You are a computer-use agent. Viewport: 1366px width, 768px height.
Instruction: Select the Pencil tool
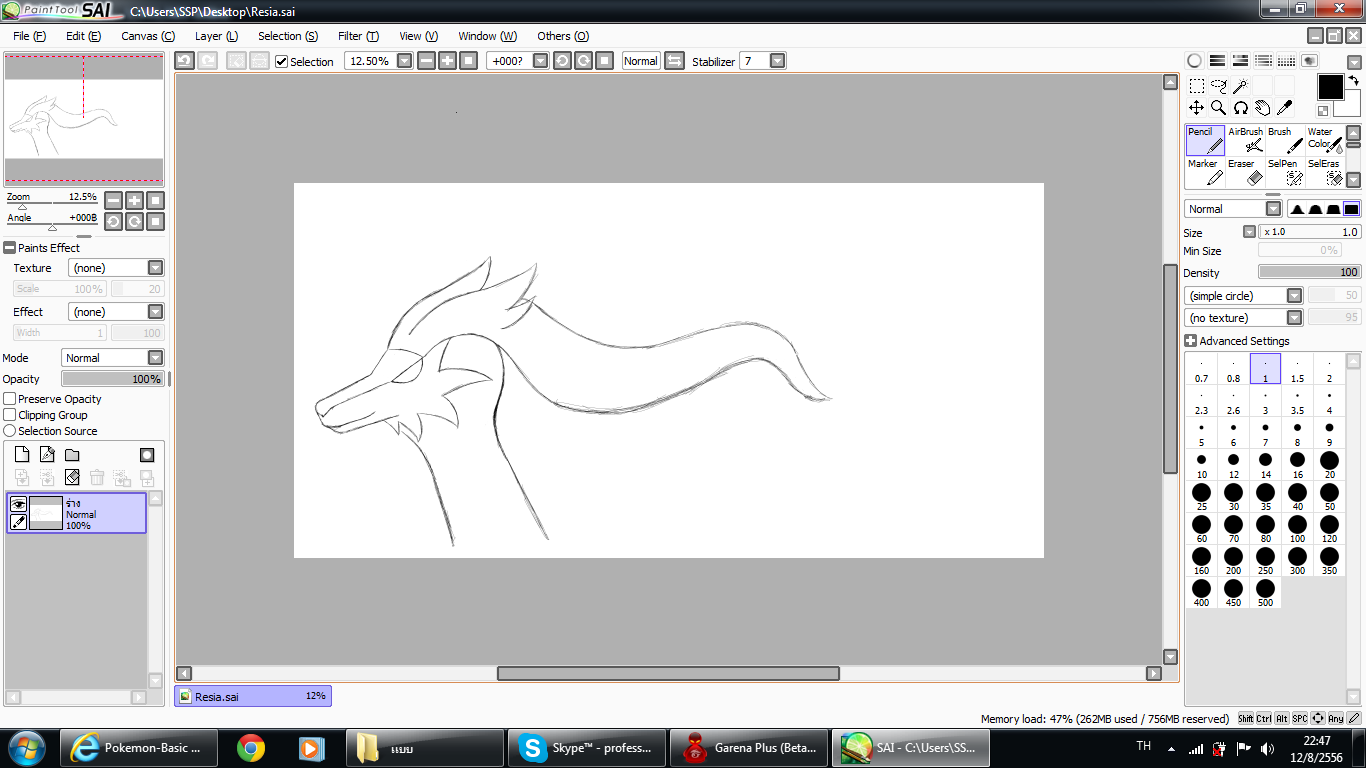(x=1205, y=140)
